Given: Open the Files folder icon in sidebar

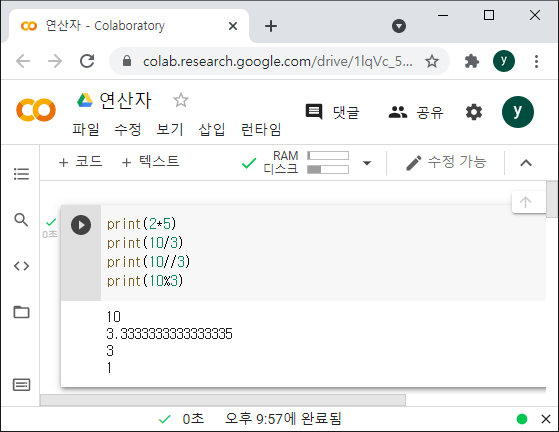Looking at the screenshot, I should tap(21, 312).
